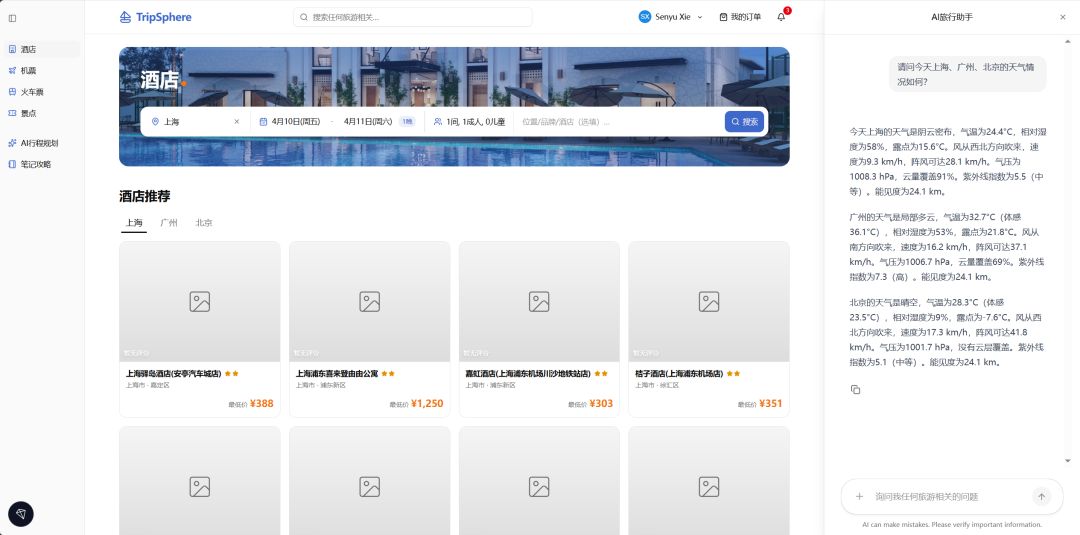Select check-out date 4月11日(周六)

tap(368, 122)
